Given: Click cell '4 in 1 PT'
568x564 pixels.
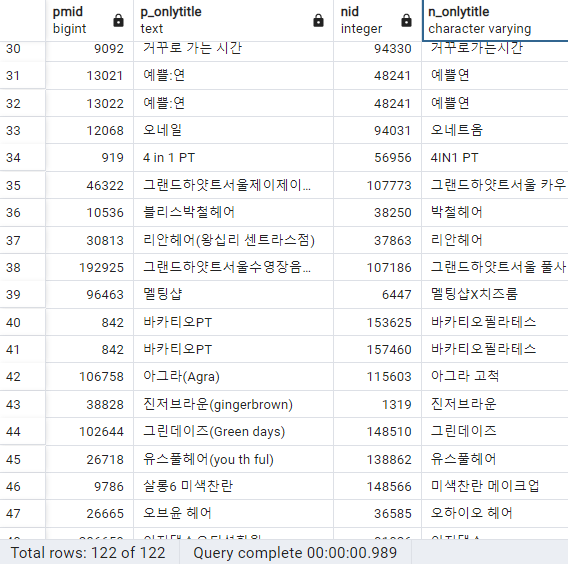Looking at the screenshot, I should tap(233, 158).
